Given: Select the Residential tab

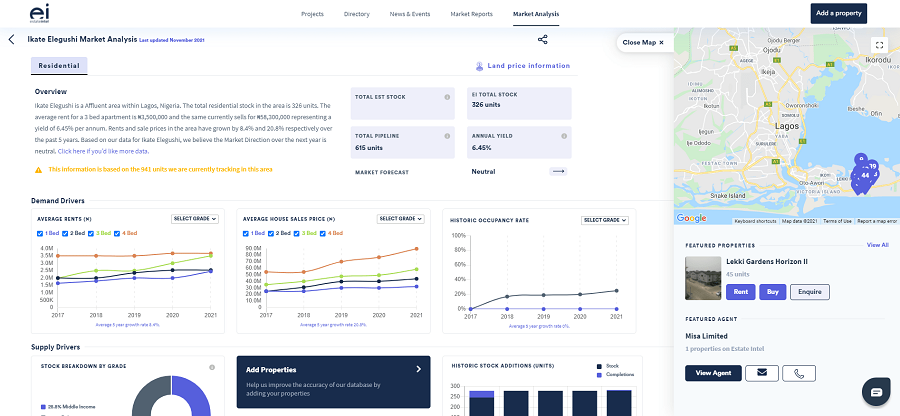Looking at the screenshot, I should pos(59,65).
